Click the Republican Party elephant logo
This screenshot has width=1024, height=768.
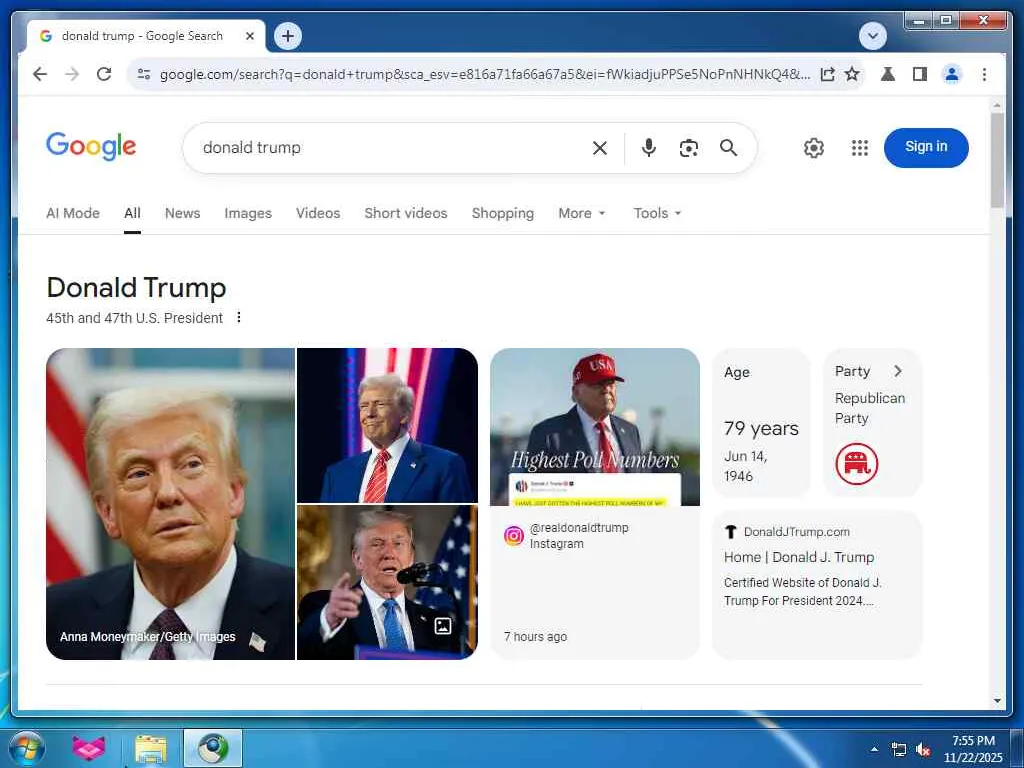point(857,464)
